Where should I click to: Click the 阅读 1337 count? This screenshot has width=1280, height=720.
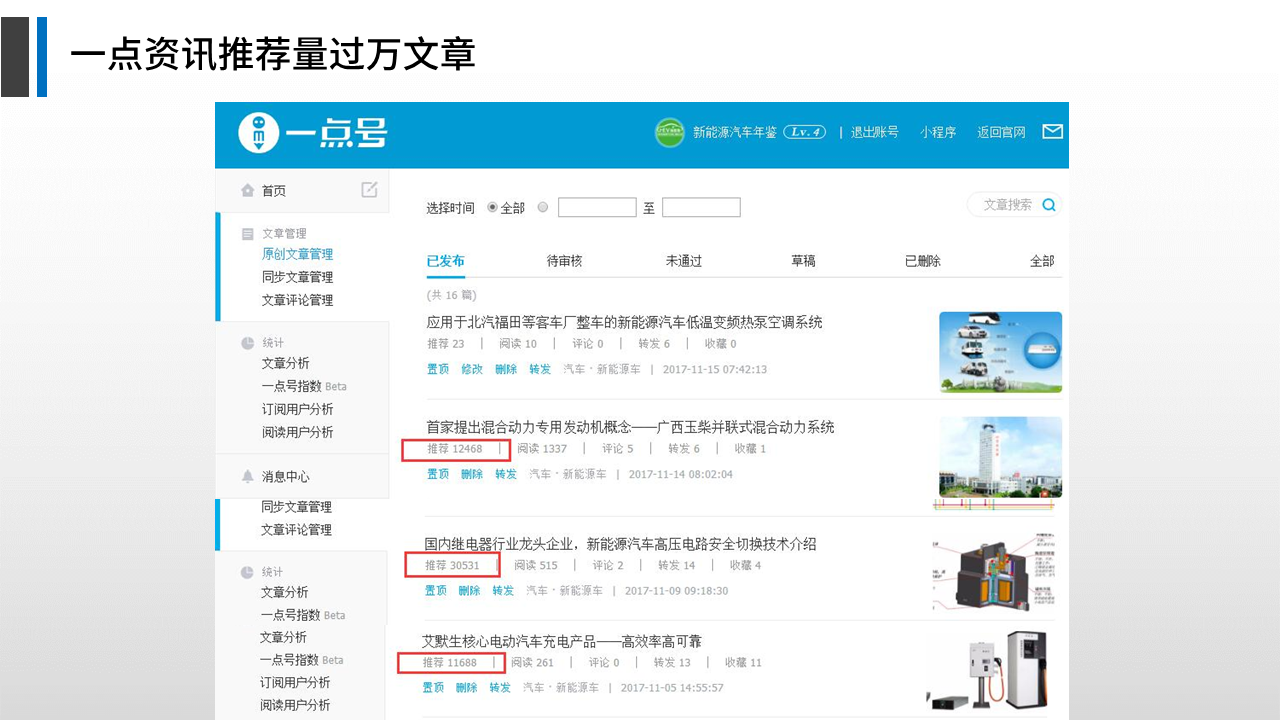point(542,449)
